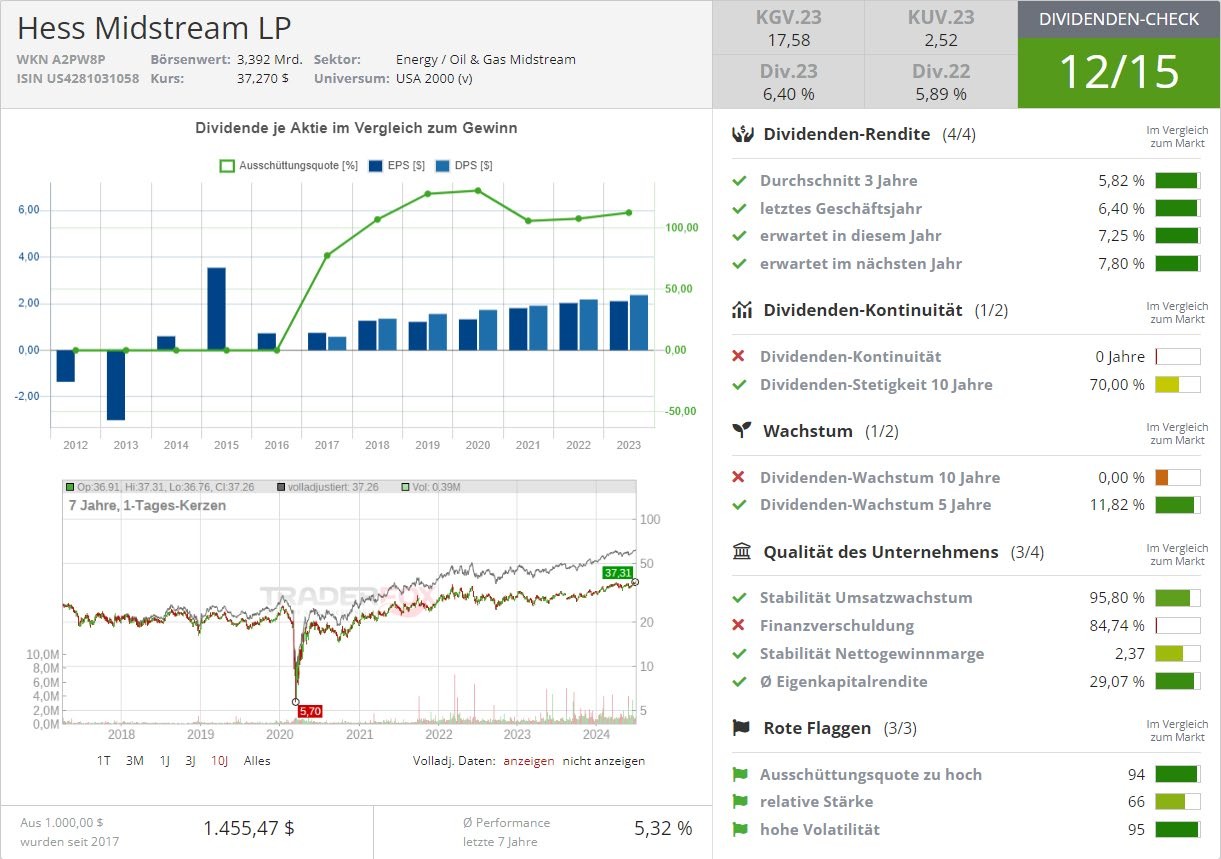Select the 3M chart timeframe
Viewport: 1221px width, 859px height.
pyautogui.click(x=135, y=761)
